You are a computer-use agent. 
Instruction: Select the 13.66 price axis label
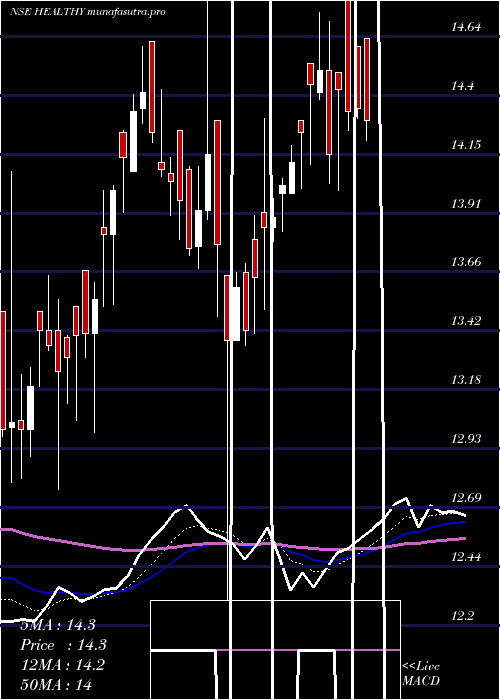pos(466,262)
